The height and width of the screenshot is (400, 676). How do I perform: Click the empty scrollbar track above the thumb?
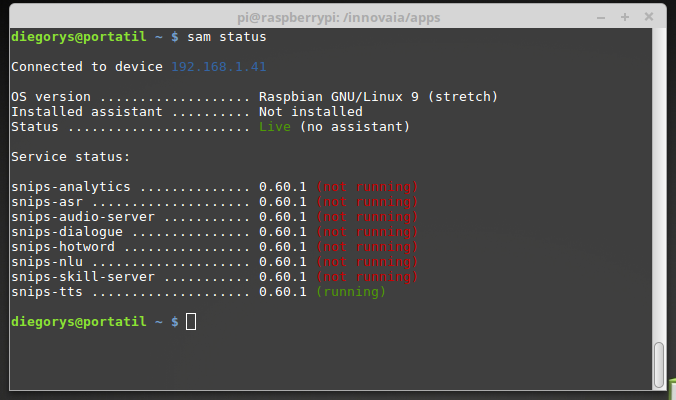click(658, 180)
